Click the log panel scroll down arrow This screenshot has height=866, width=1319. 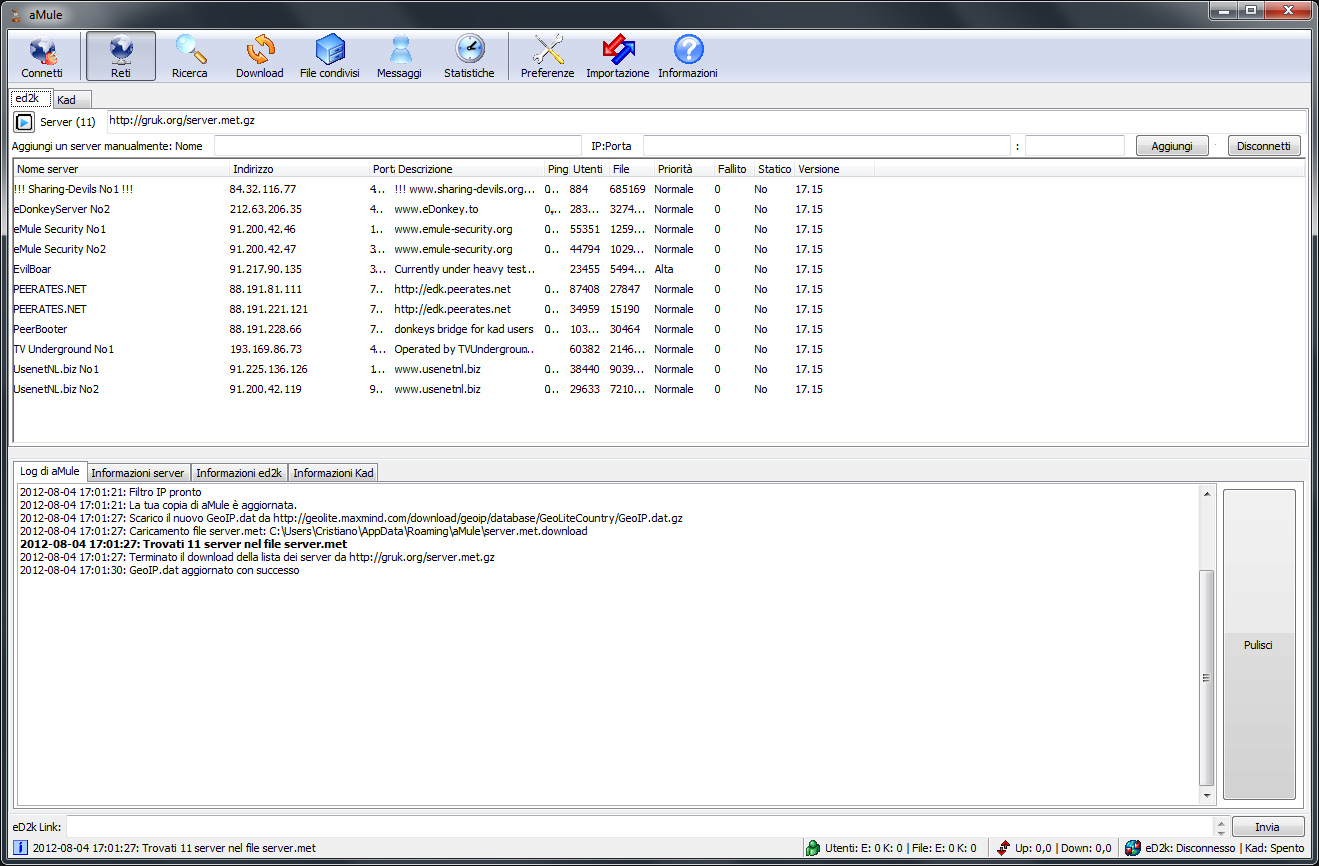point(1207,796)
